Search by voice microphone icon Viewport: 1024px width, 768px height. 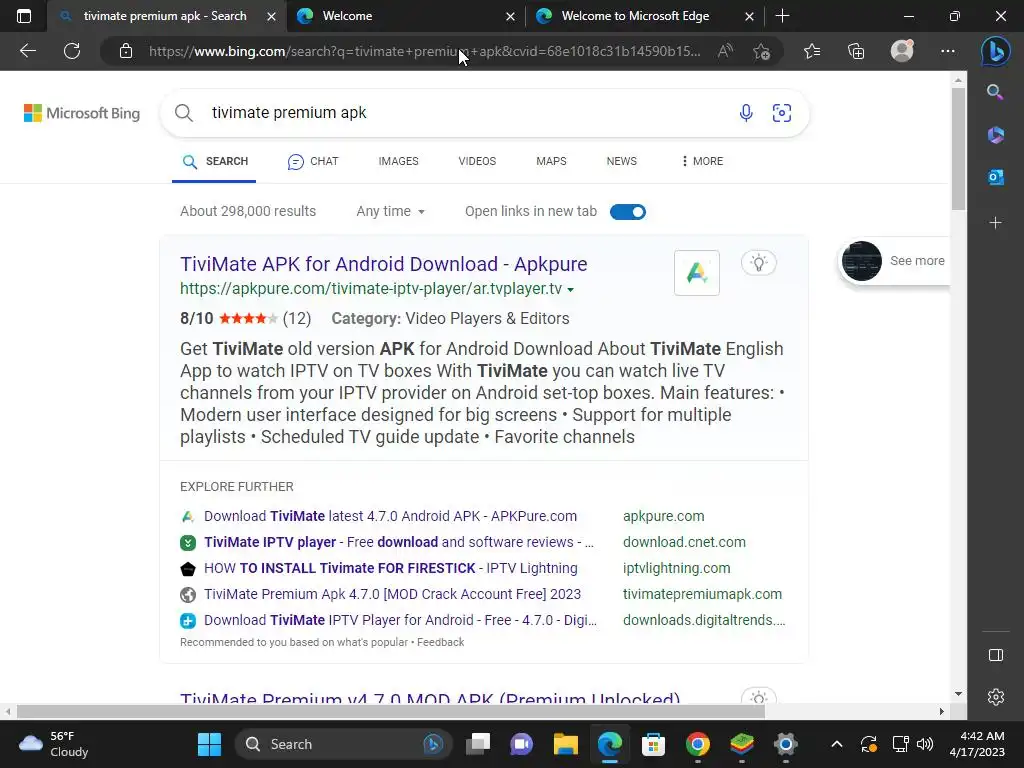[746, 113]
